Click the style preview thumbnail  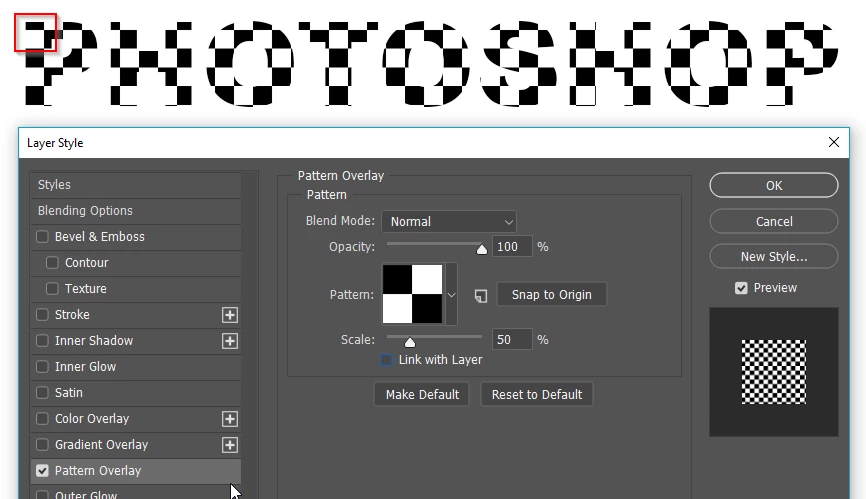[x=774, y=372]
